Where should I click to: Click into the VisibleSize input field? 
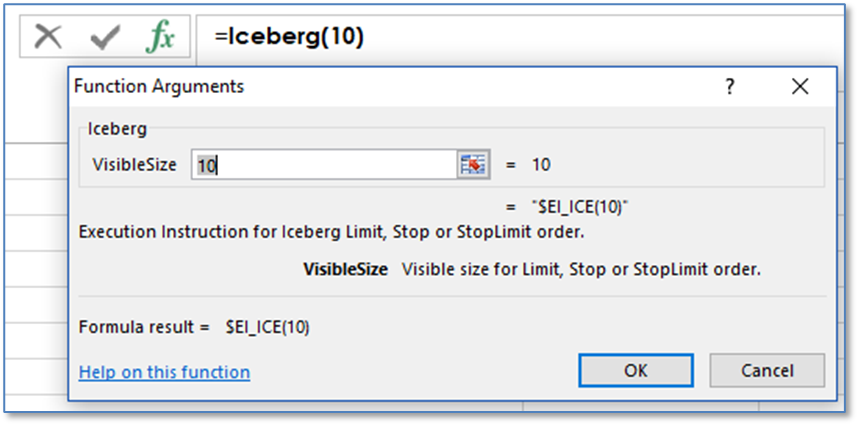pyautogui.click(x=325, y=165)
